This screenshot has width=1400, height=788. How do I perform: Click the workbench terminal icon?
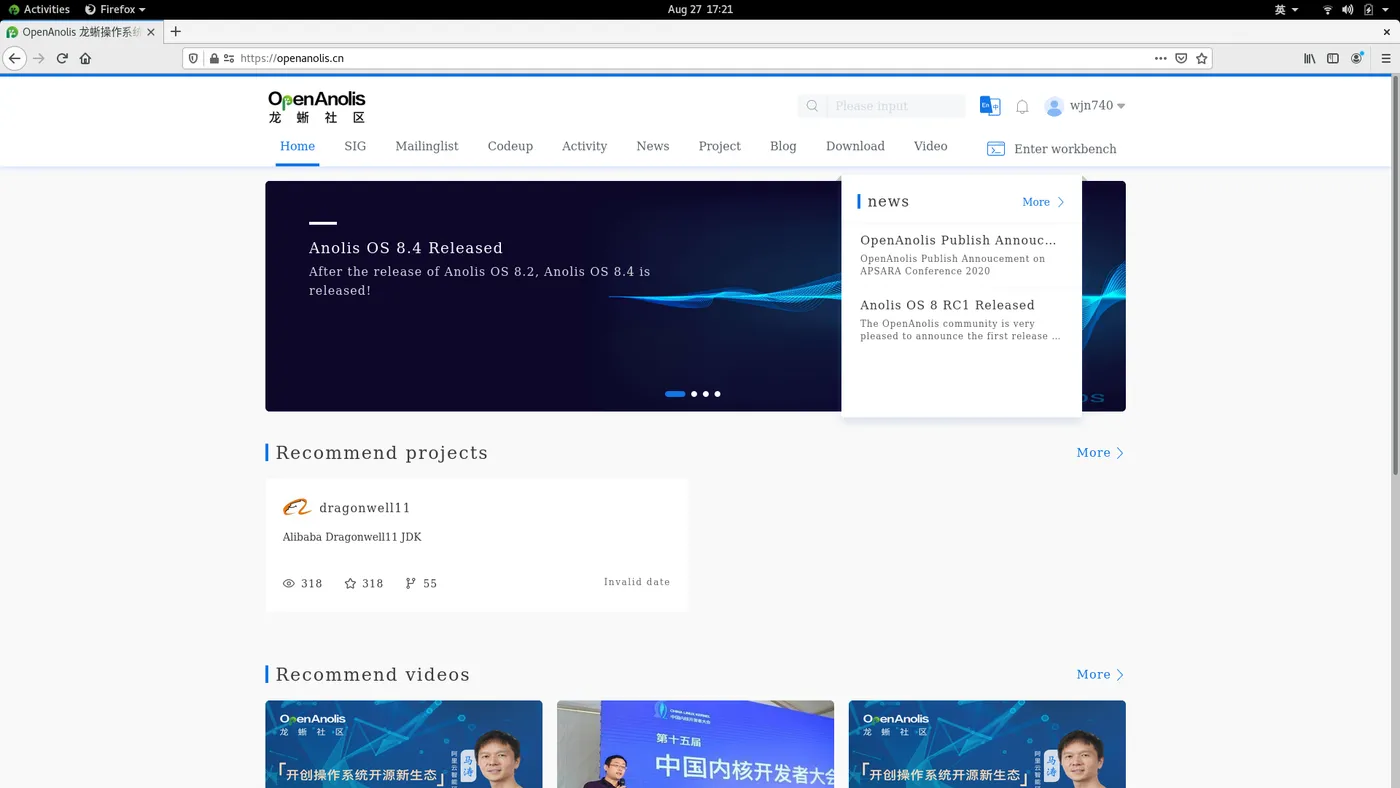[x=996, y=149]
